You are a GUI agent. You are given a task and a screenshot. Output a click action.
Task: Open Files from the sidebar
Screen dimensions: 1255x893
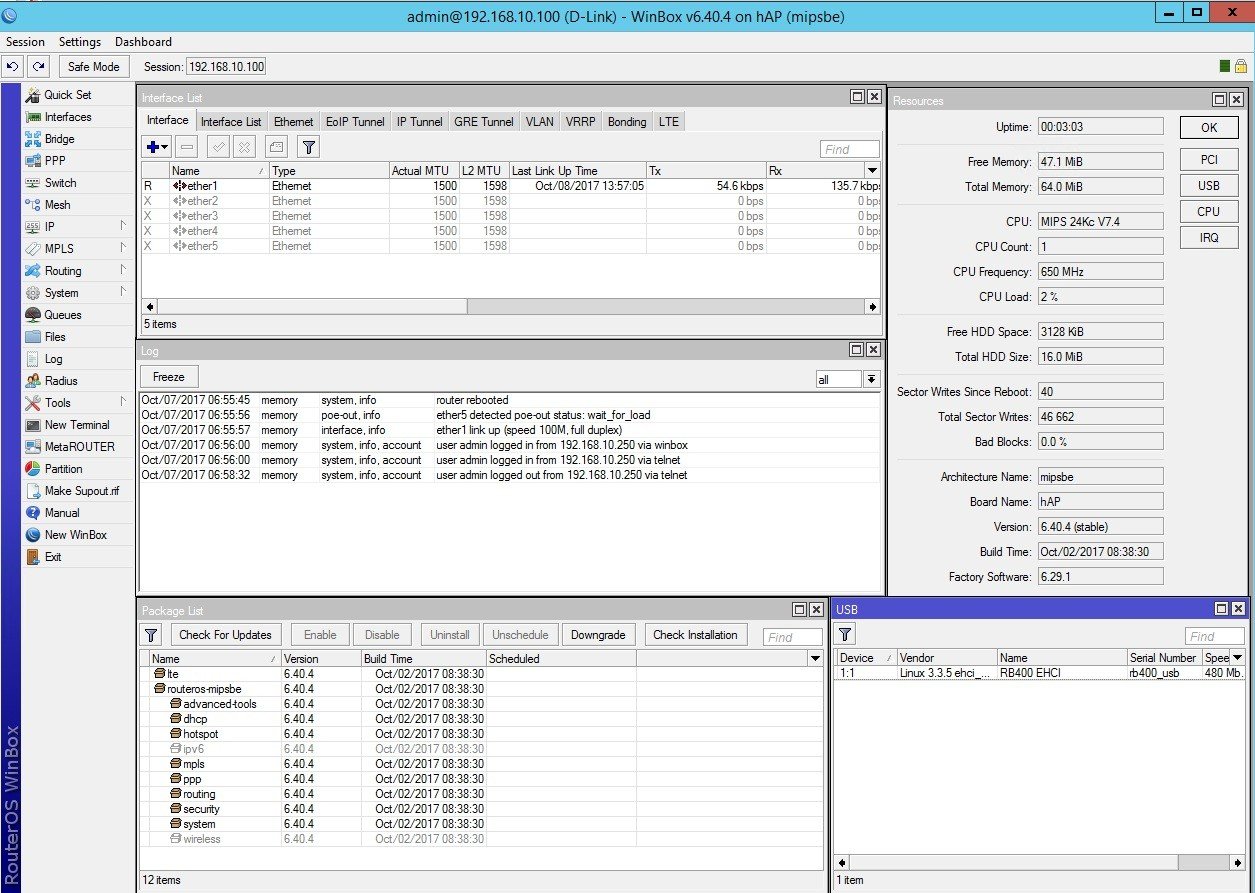click(56, 337)
